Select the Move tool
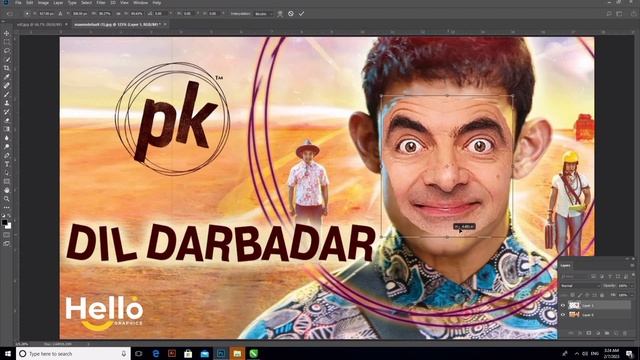 click(7, 33)
